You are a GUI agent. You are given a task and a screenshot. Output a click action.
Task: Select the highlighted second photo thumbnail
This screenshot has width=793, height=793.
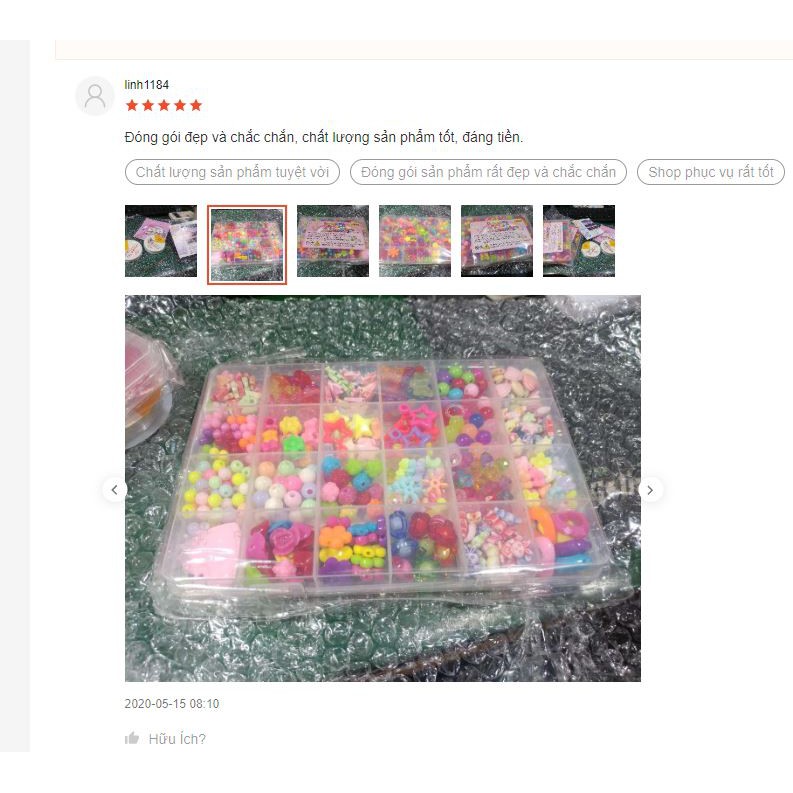pos(247,245)
